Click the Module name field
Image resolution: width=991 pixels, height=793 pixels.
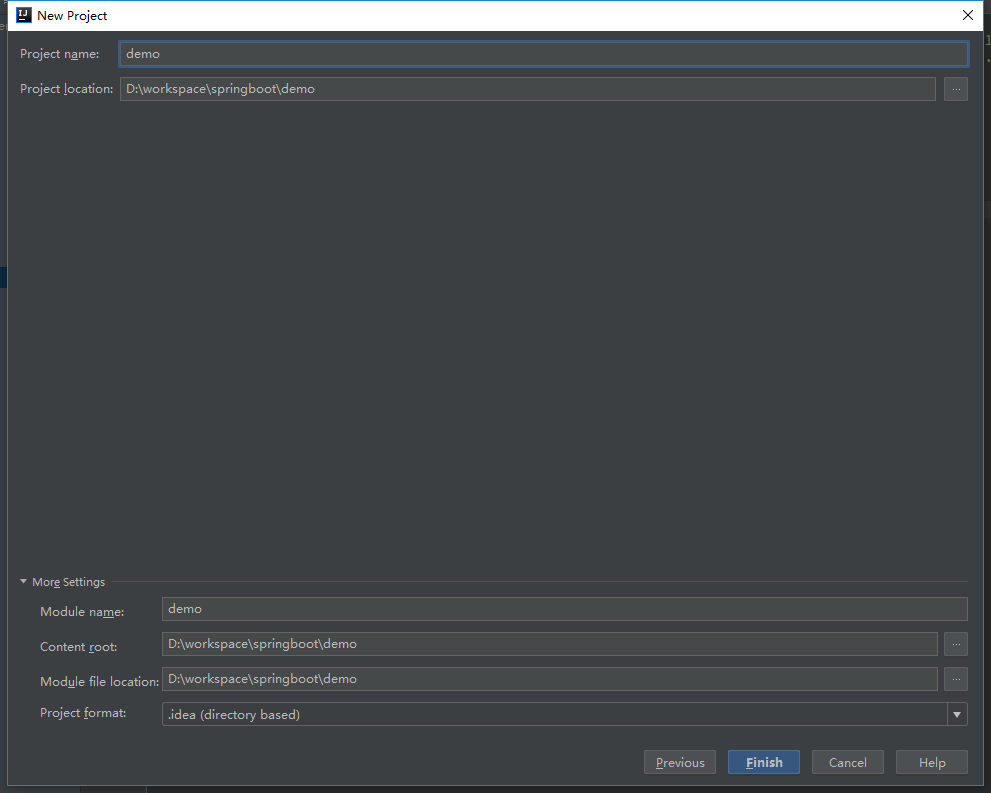coord(564,609)
